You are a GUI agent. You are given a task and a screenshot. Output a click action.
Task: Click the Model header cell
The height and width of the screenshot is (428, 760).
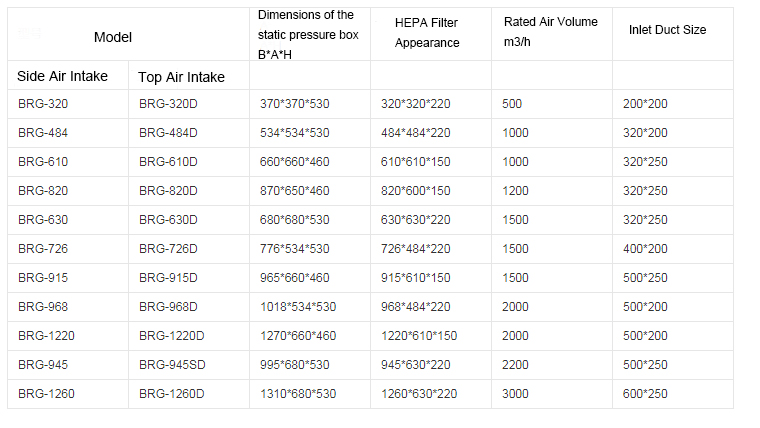point(113,37)
